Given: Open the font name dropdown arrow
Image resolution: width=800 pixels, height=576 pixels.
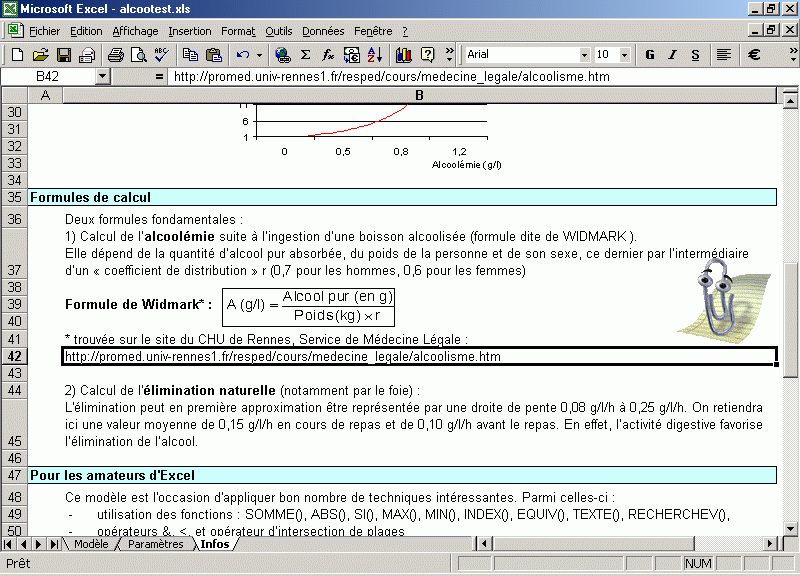Looking at the screenshot, I should [585, 55].
